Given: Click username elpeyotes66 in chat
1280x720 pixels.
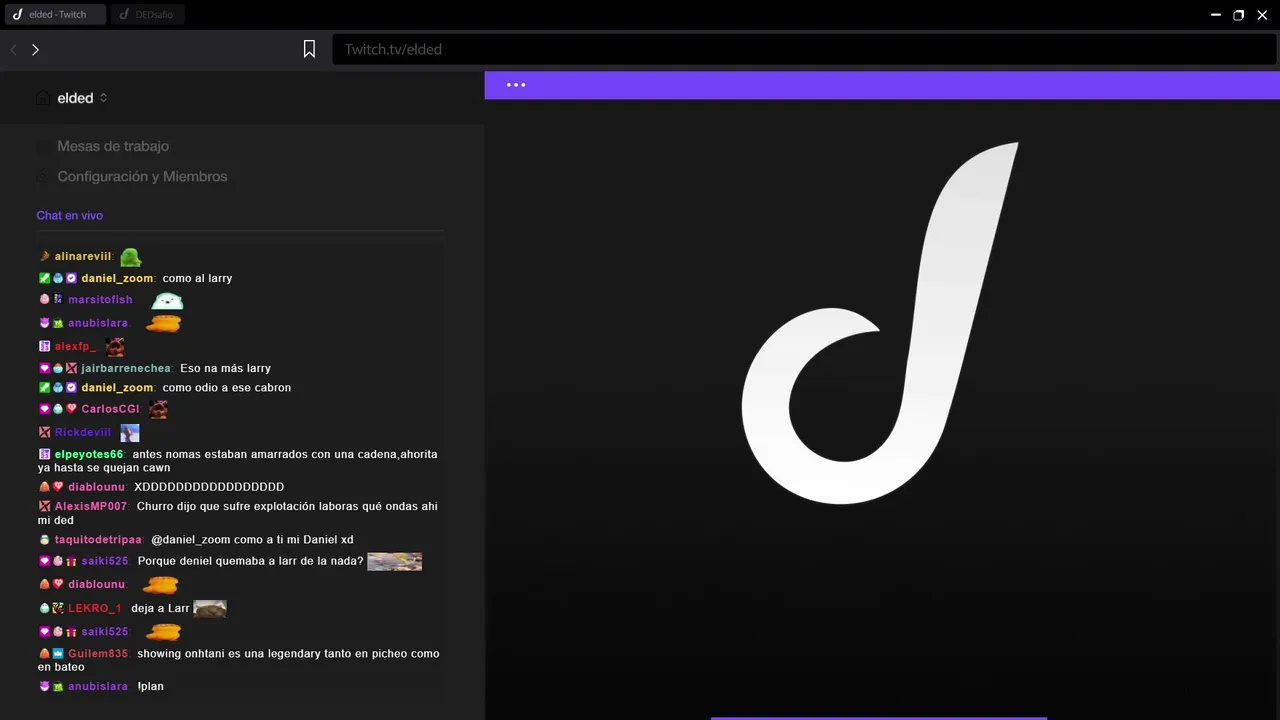Looking at the screenshot, I should point(89,454).
